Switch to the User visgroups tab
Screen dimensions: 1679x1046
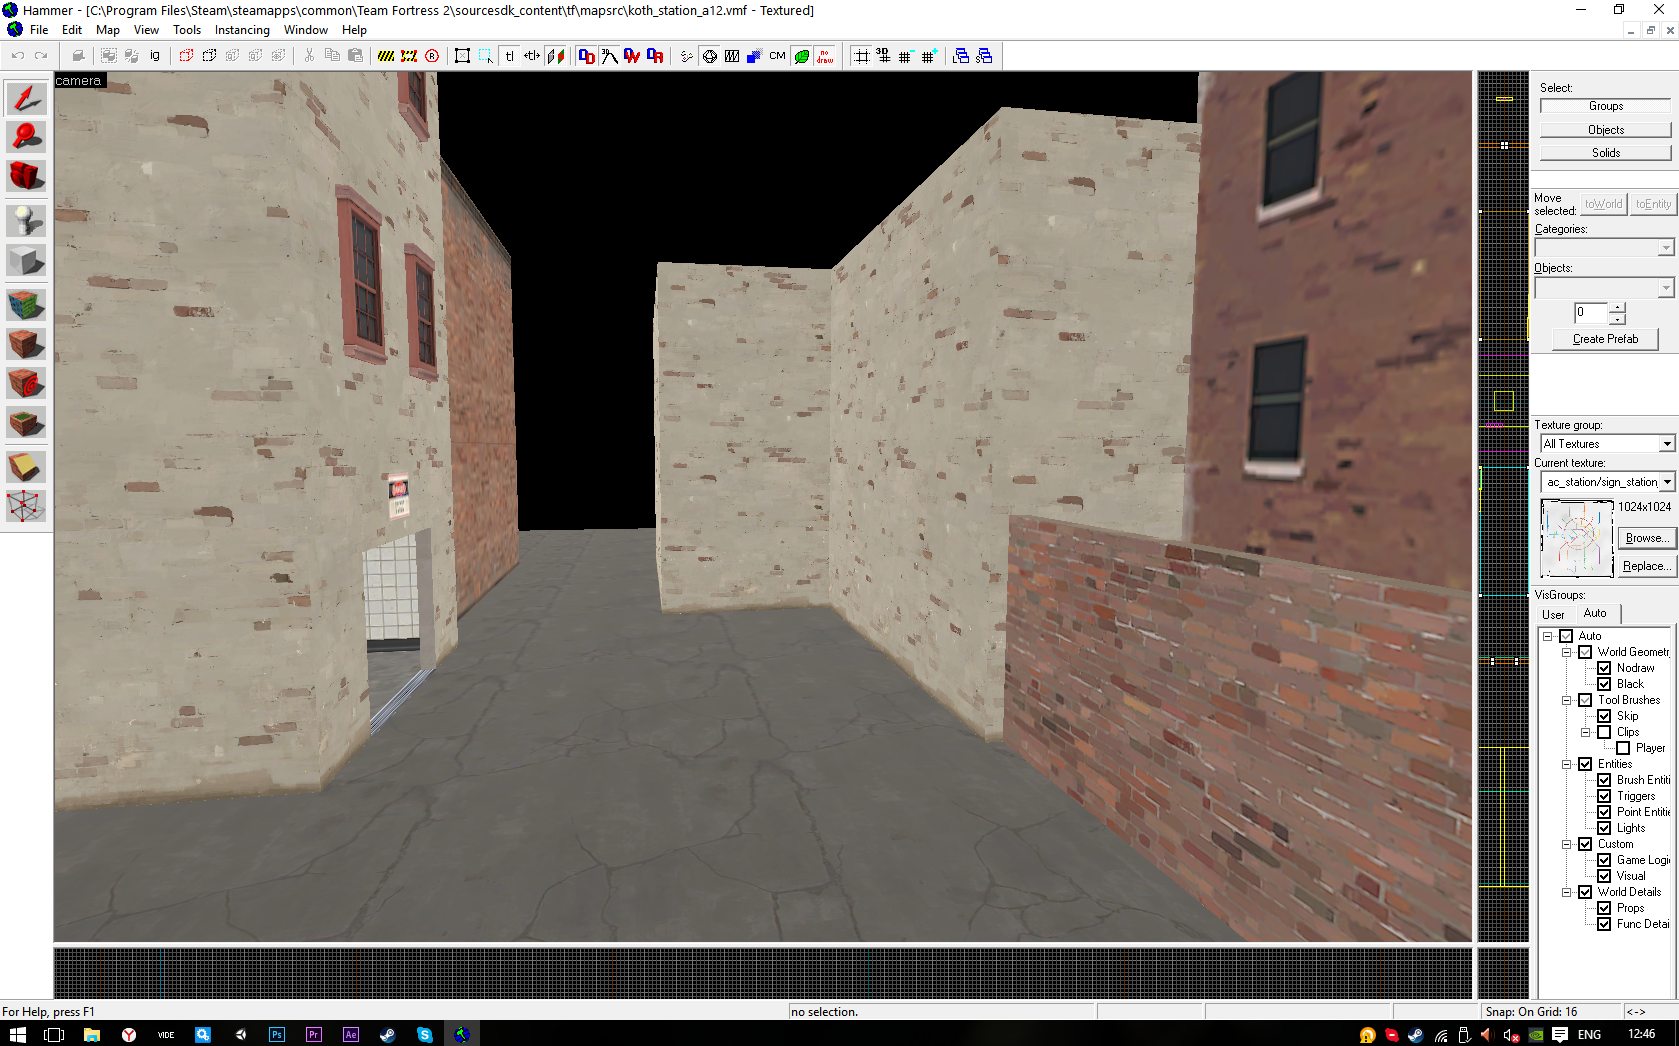tap(1553, 614)
